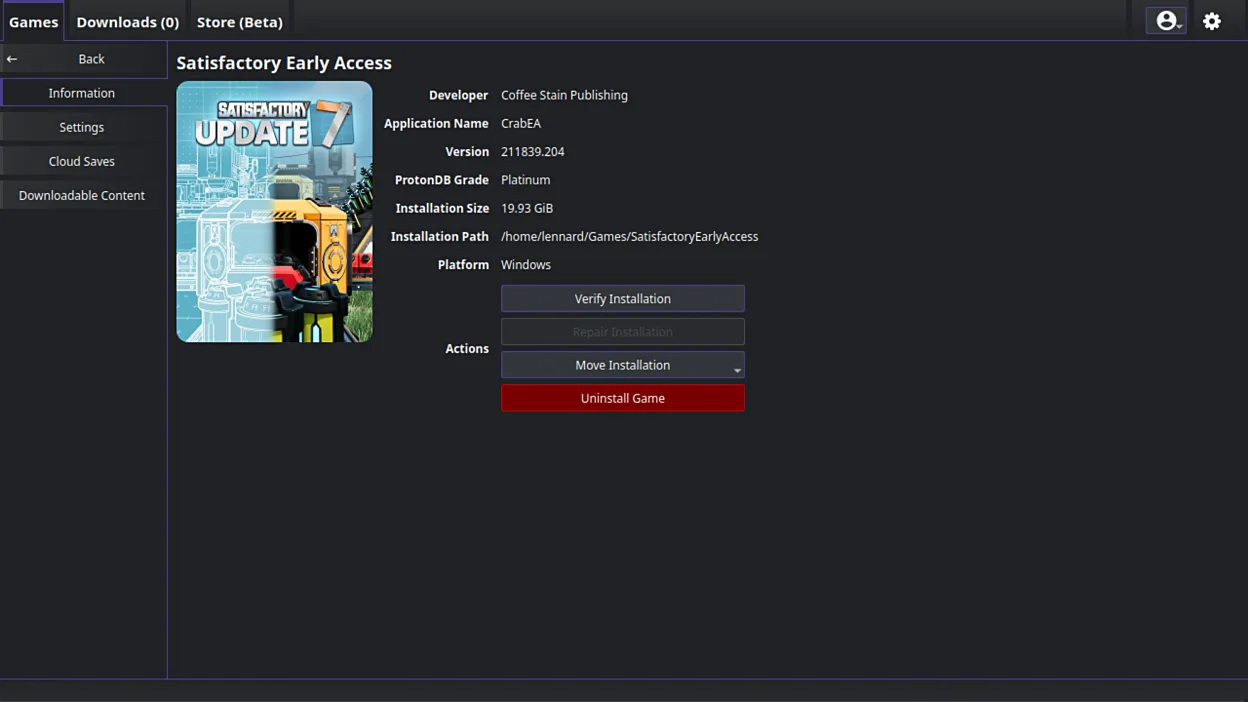
Task: Select the Games tab
Action: pos(33,21)
